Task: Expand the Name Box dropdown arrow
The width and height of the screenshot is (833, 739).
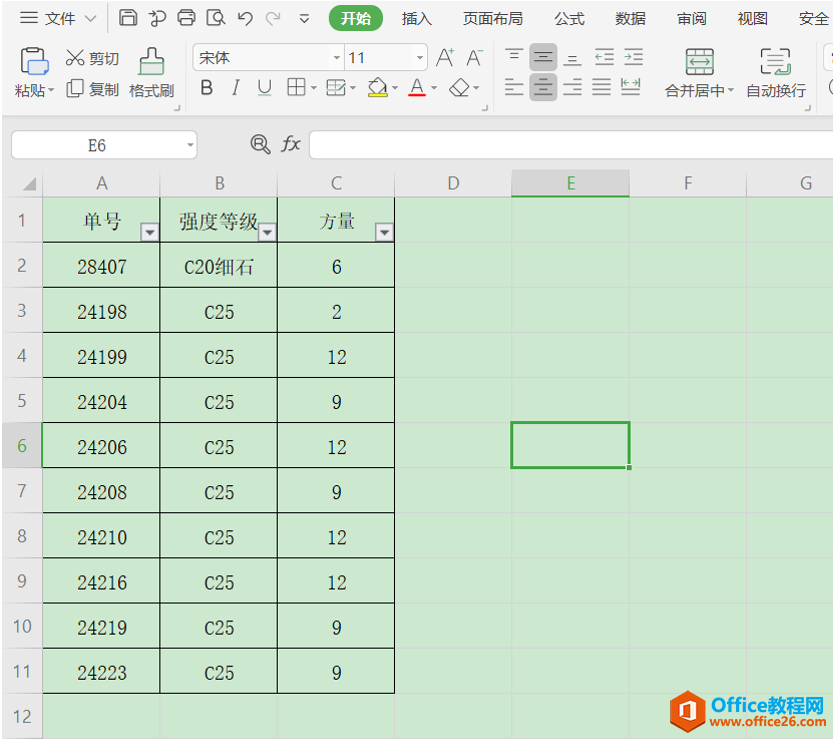Action: (190, 145)
